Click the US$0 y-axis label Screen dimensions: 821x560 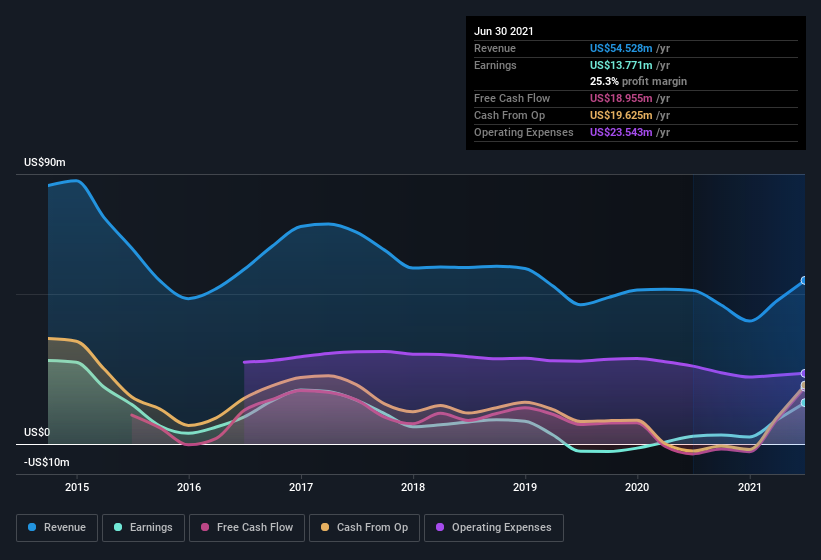(37, 432)
